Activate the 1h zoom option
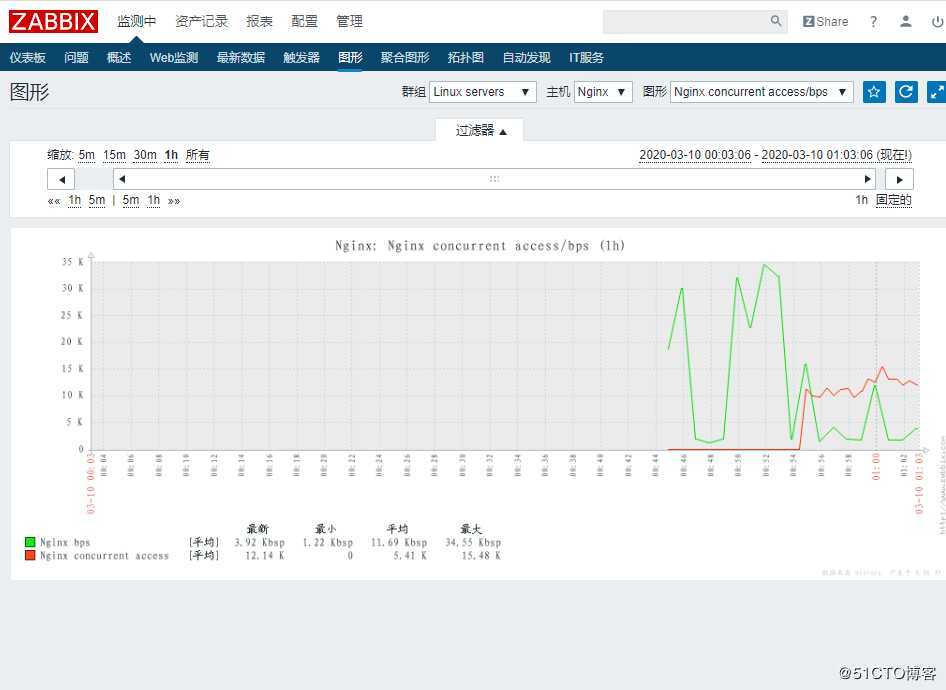 (x=170, y=155)
